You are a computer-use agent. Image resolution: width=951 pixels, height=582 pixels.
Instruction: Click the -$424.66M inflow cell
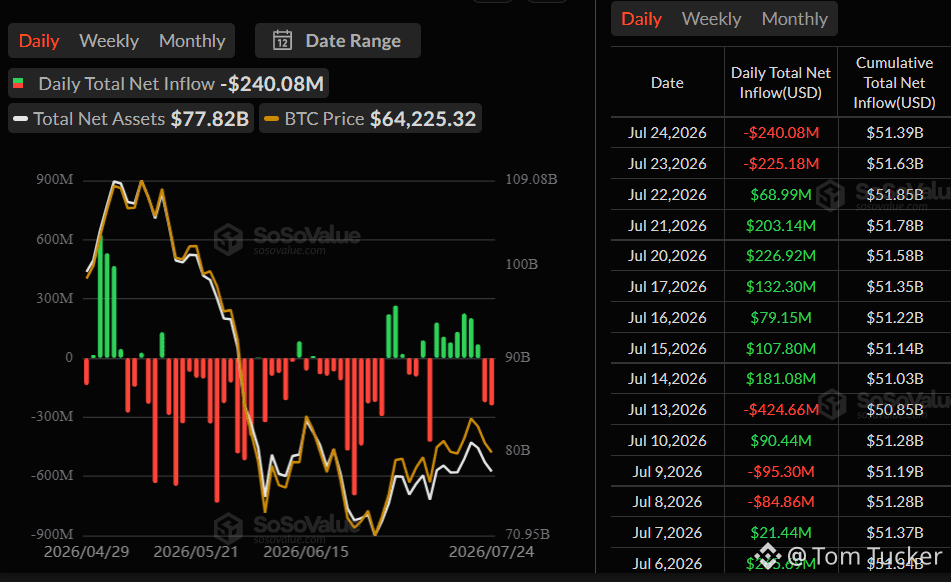click(x=781, y=410)
